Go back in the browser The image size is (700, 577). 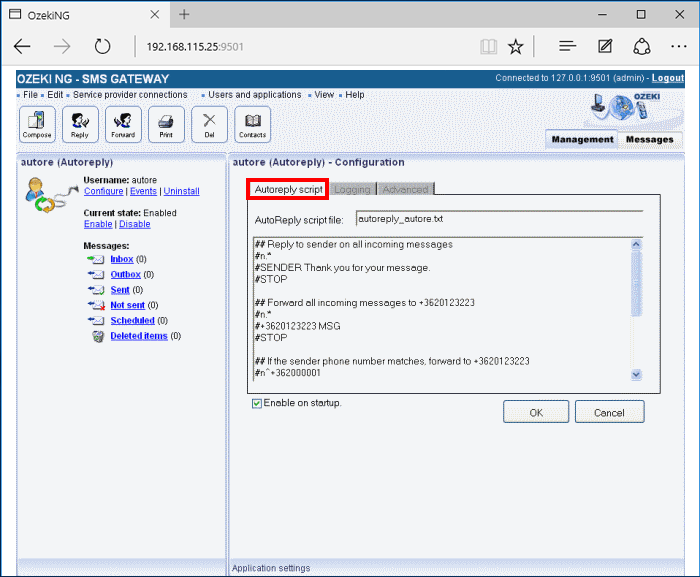pos(22,46)
